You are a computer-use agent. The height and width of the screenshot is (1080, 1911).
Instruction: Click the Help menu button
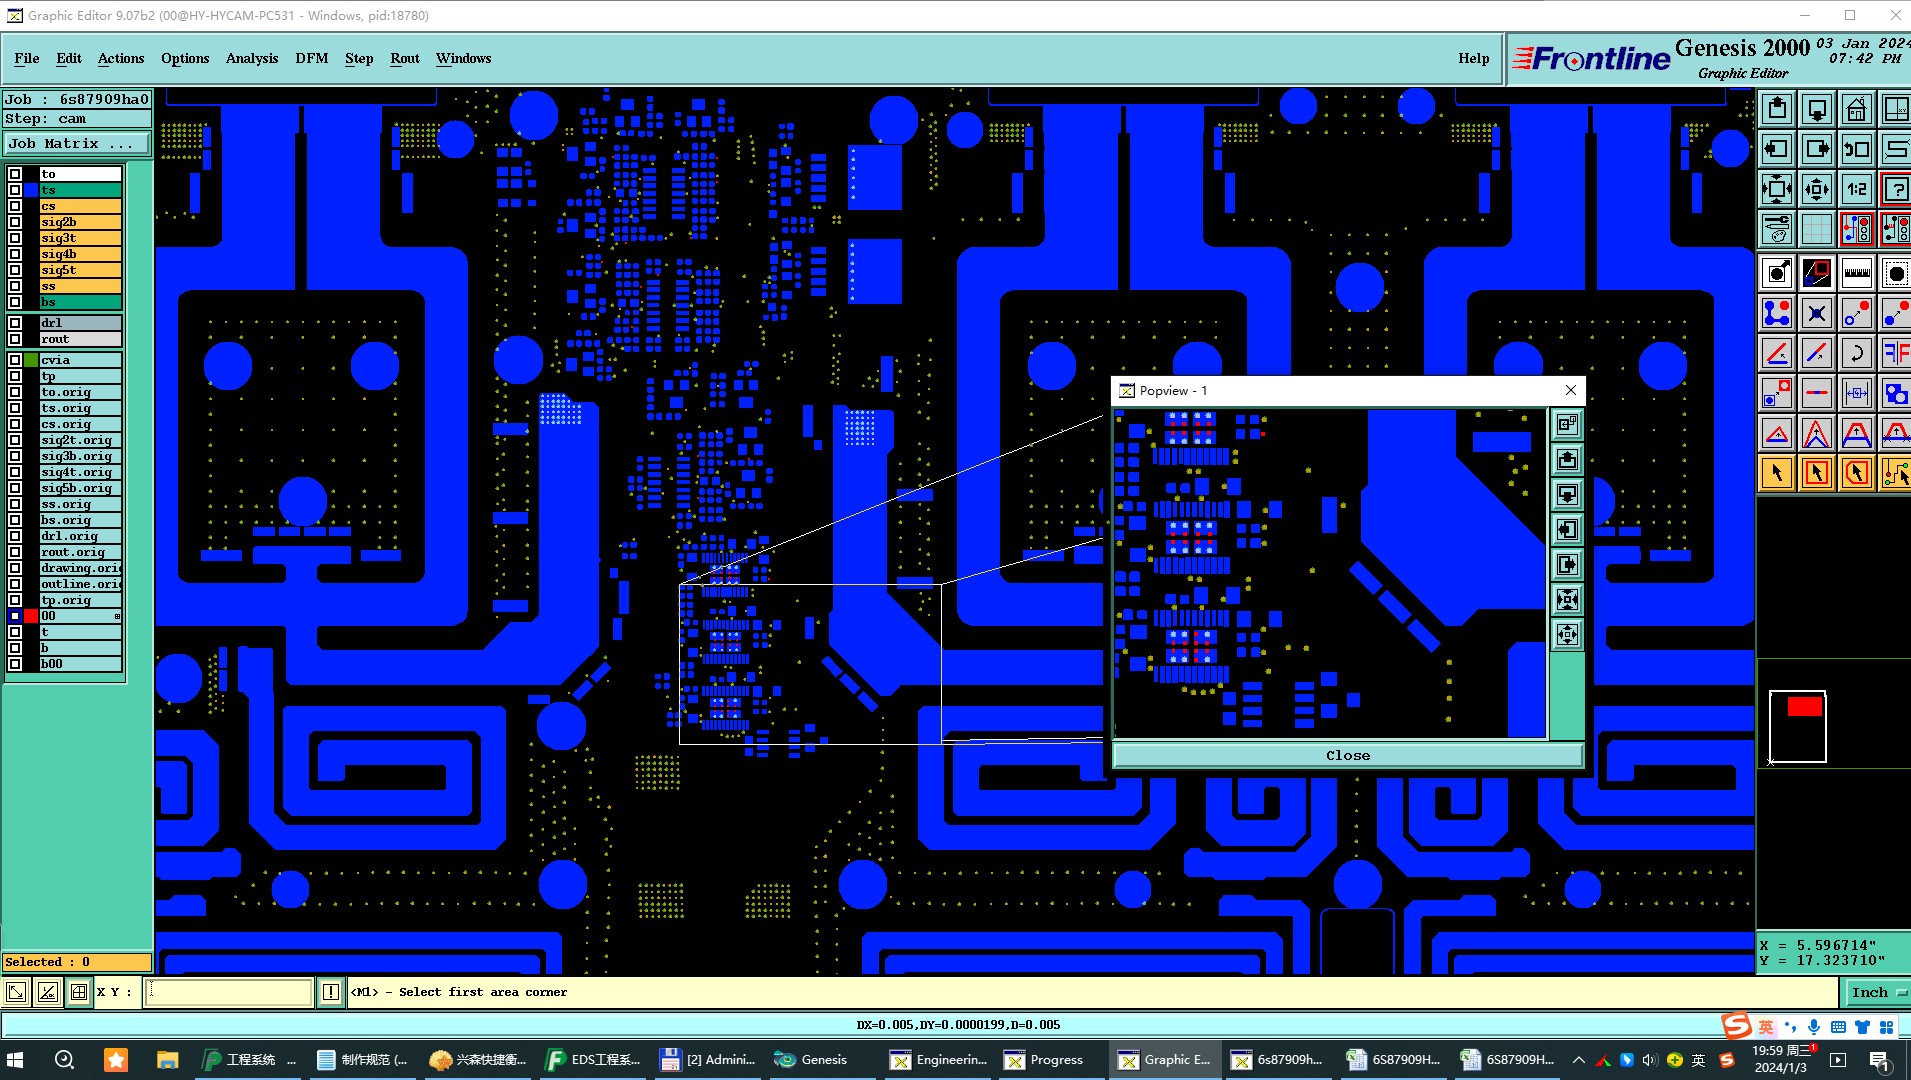pyautogui.click(x=1473, y=58)
